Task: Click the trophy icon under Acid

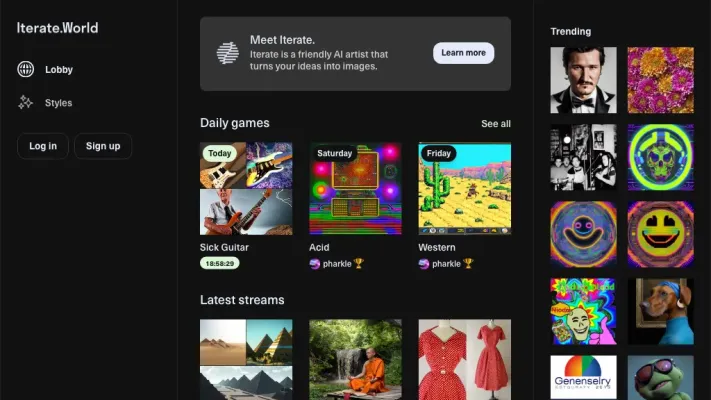Action: coord(359,264)
